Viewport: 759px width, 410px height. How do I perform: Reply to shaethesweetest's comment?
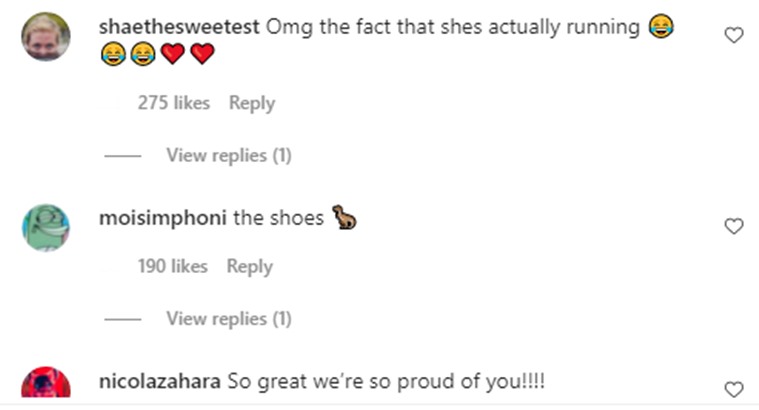tap(251, 103)
